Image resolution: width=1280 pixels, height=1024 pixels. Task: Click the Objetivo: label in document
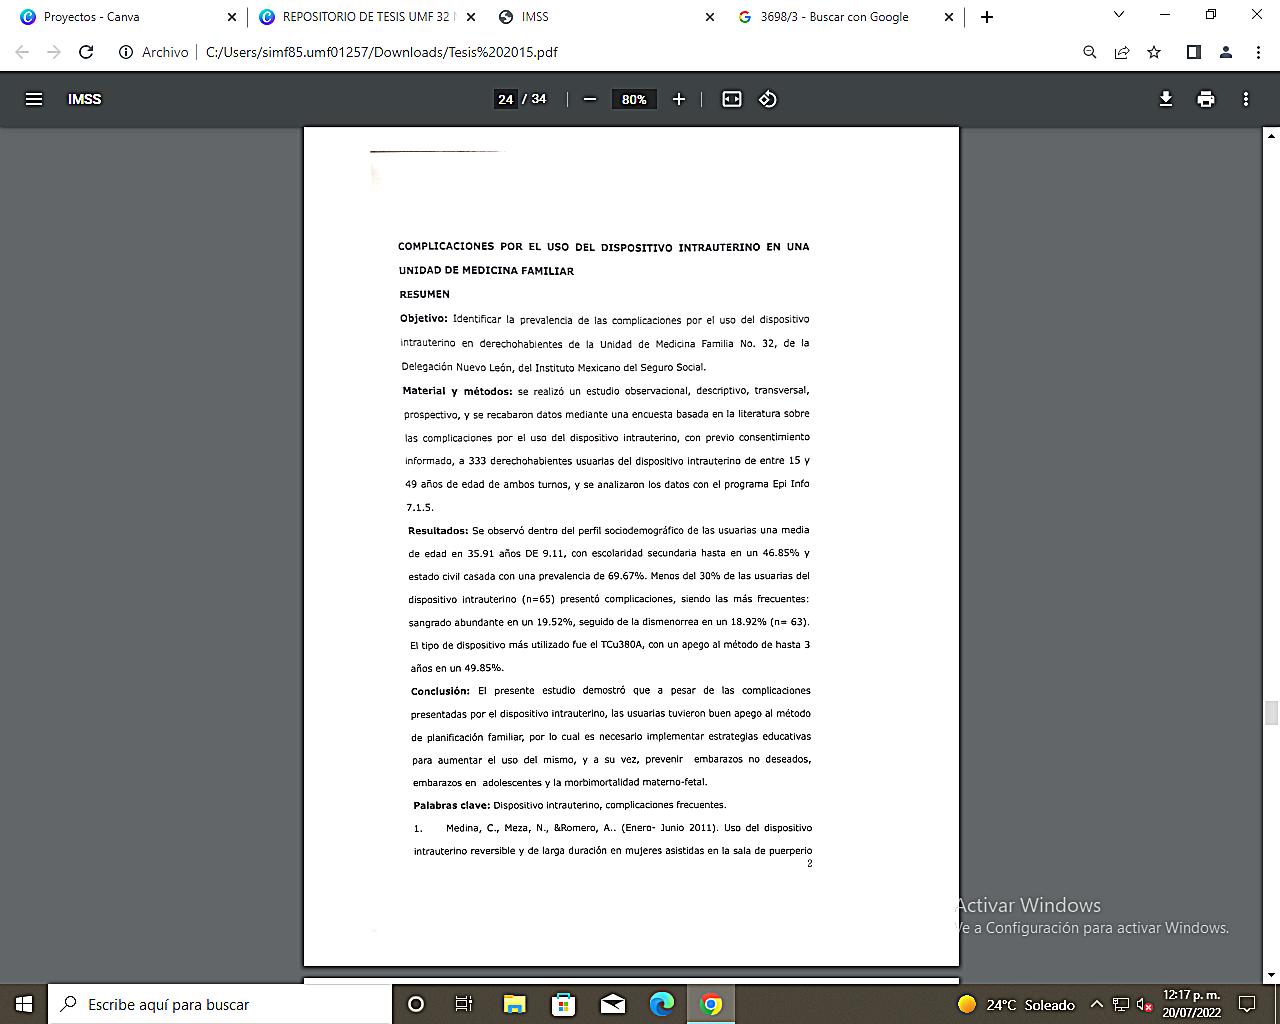(x=424, y=319)
